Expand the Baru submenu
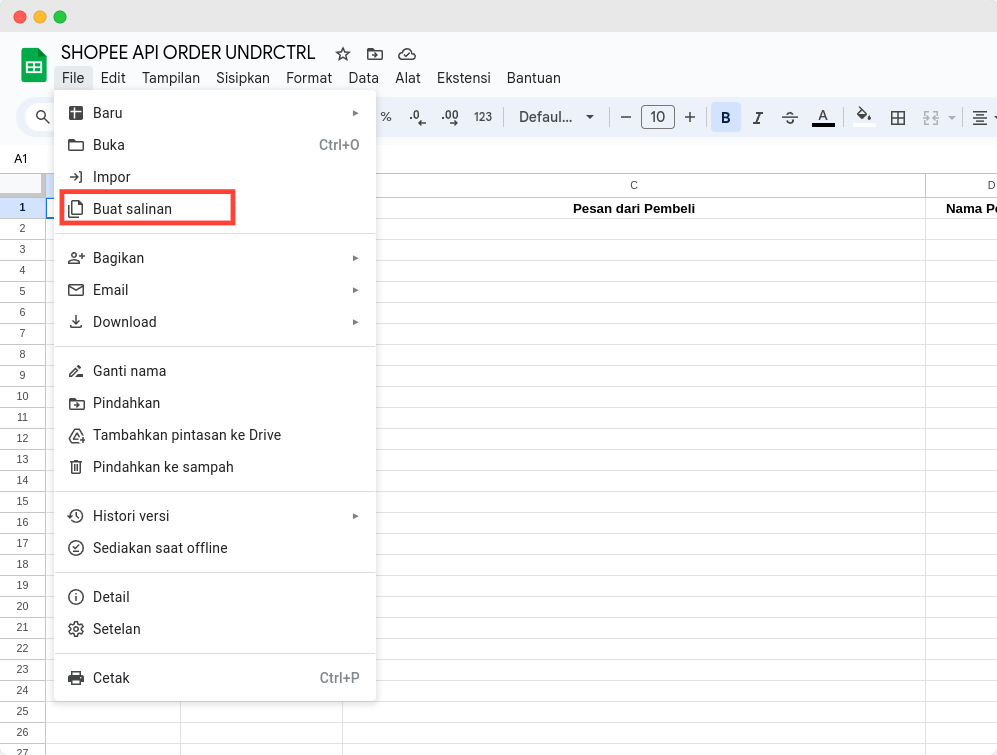 pos(215,113)
